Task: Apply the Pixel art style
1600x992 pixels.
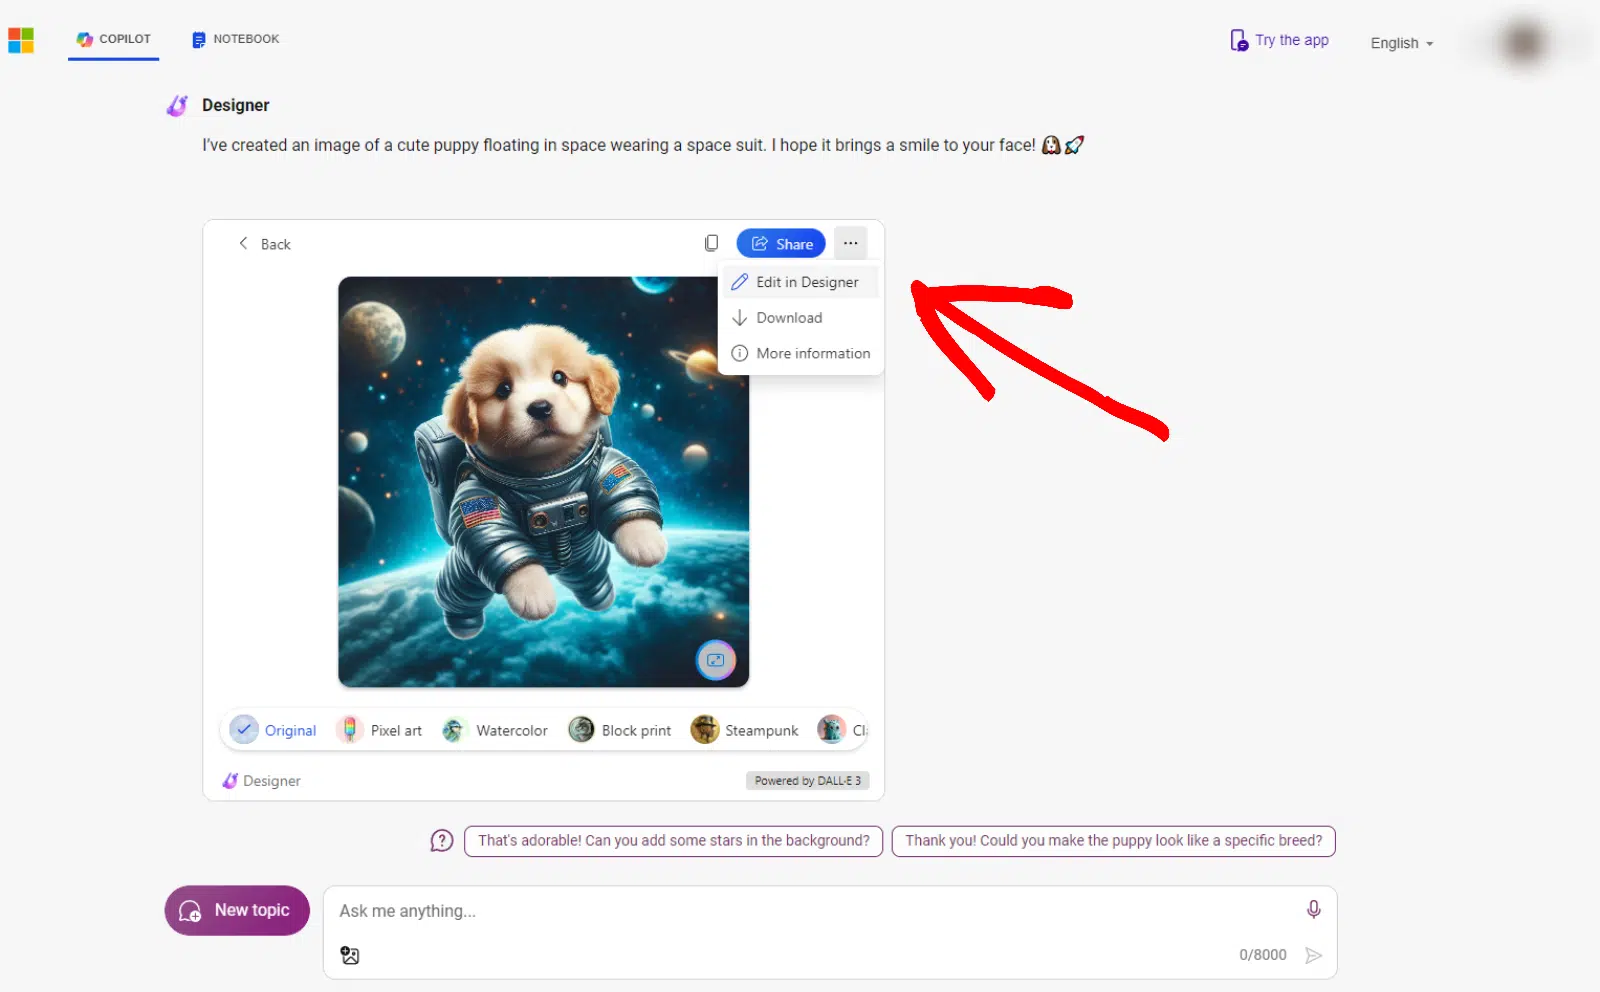Action: 379,730
